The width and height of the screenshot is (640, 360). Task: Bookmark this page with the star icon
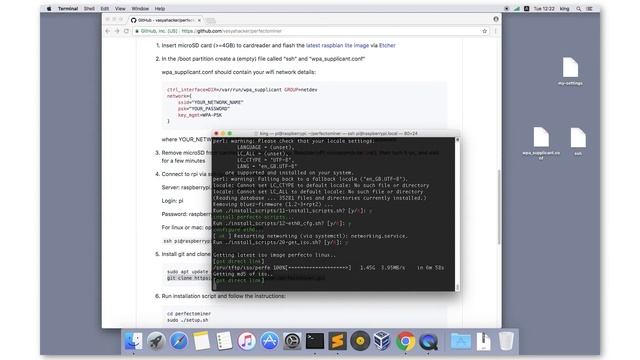484,31
